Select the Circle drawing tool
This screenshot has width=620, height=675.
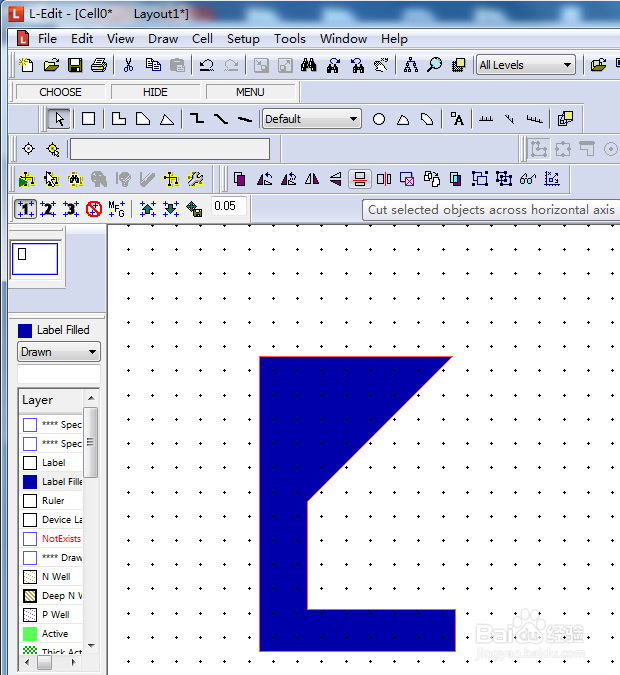coord(379,119)
